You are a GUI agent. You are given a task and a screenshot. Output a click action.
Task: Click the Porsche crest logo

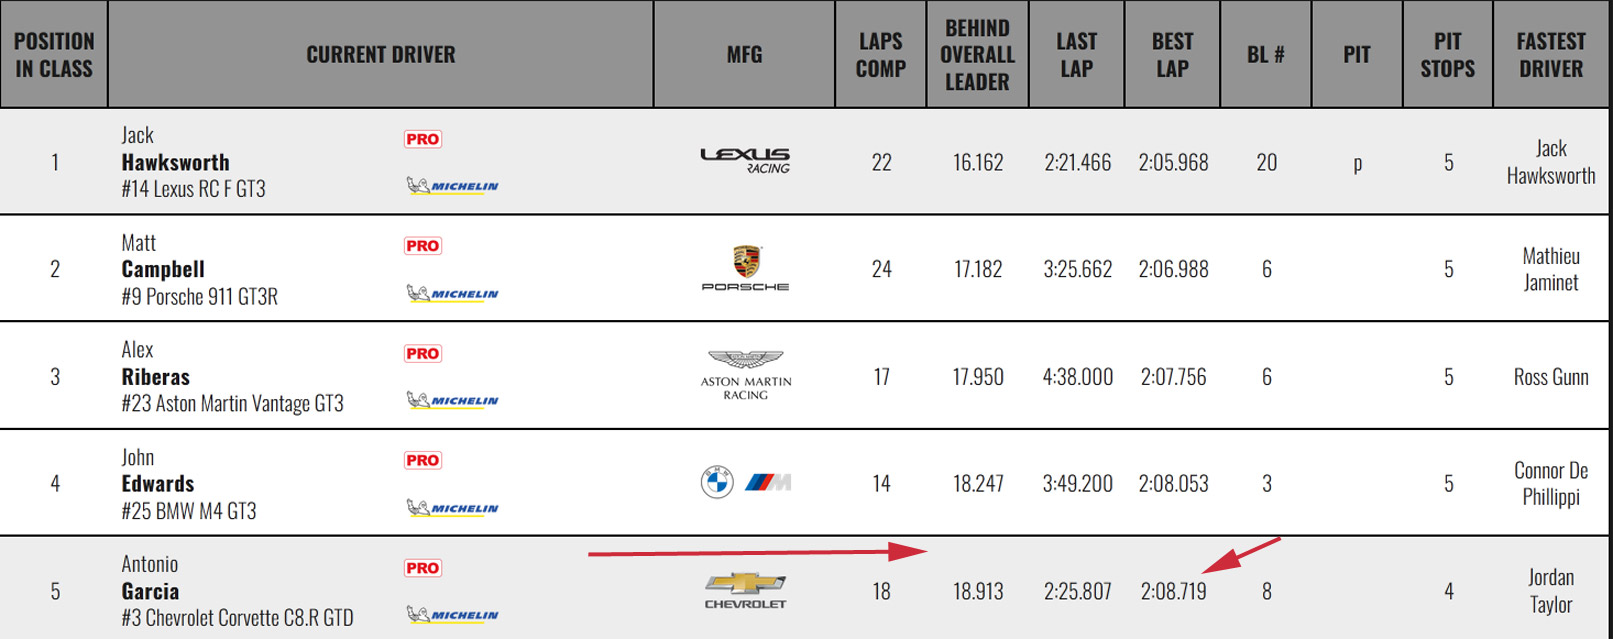pyautogui.click(x=746, y=262)
